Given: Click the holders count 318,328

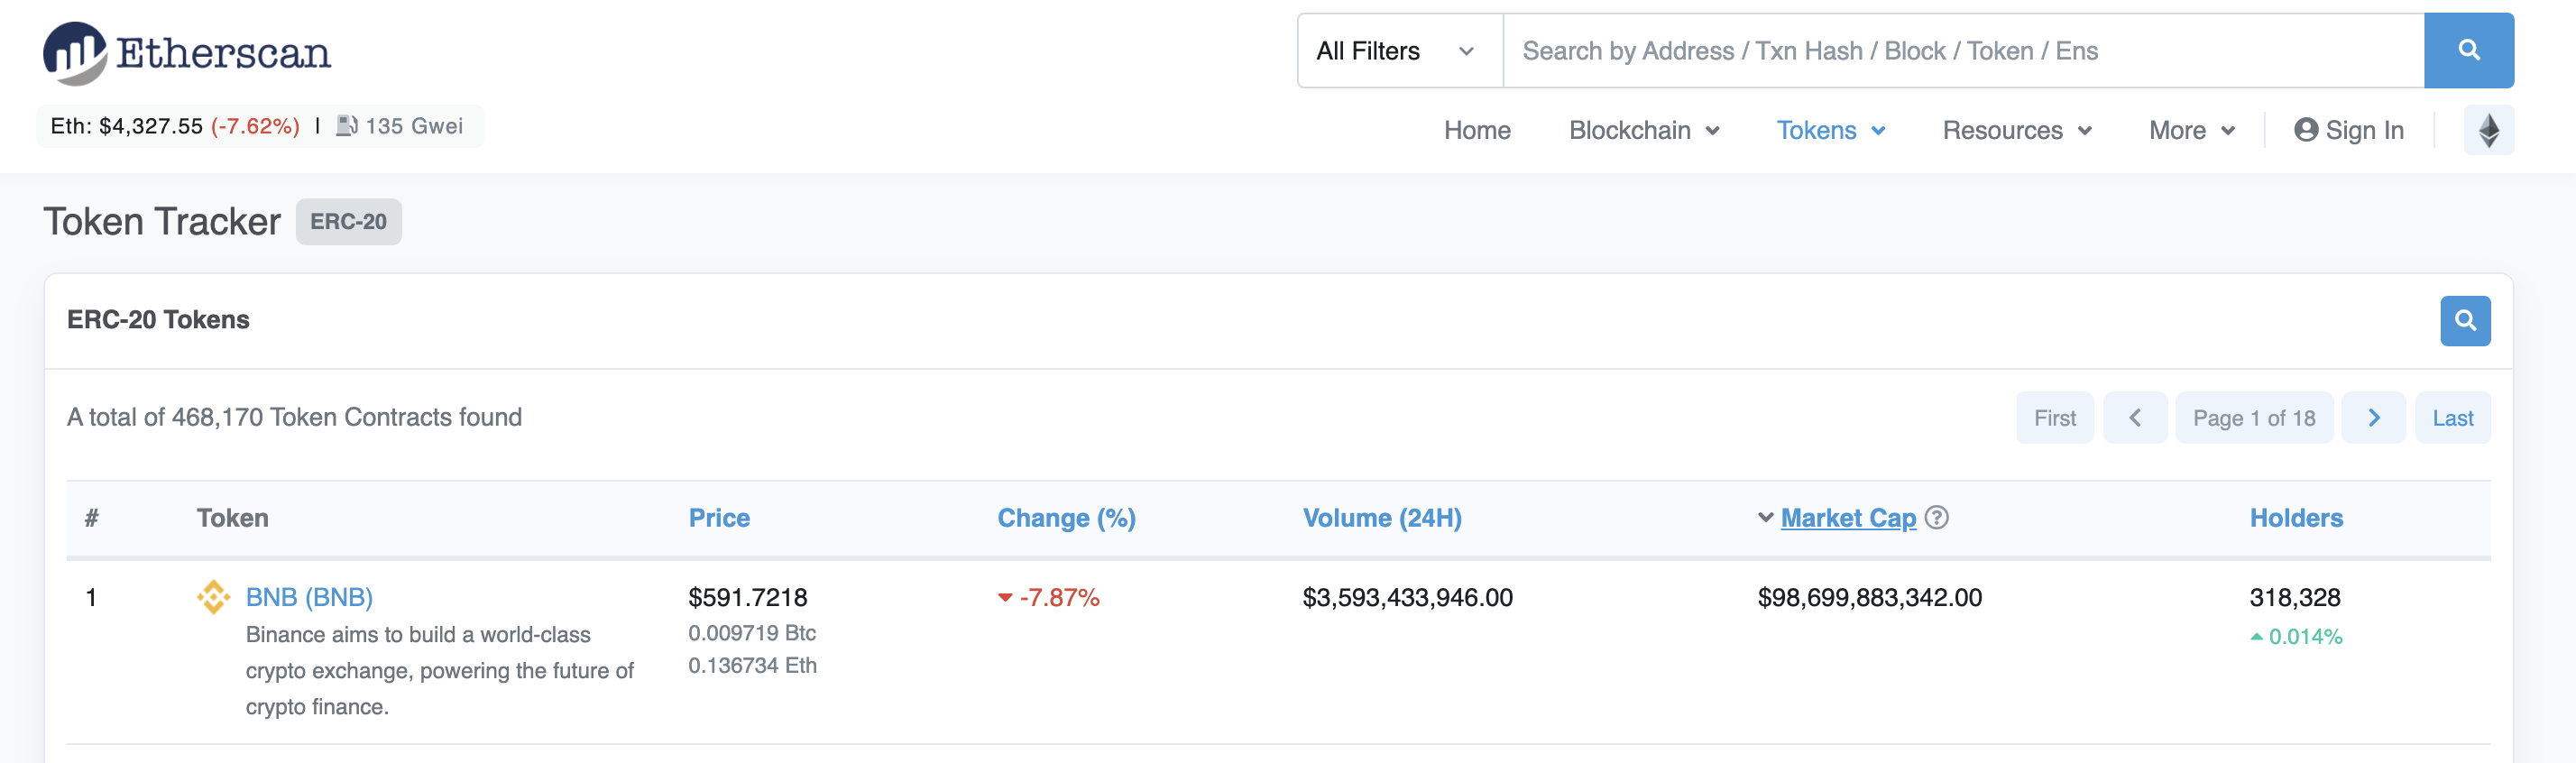Looking at the screenshot, I should tap(2294, 597).
